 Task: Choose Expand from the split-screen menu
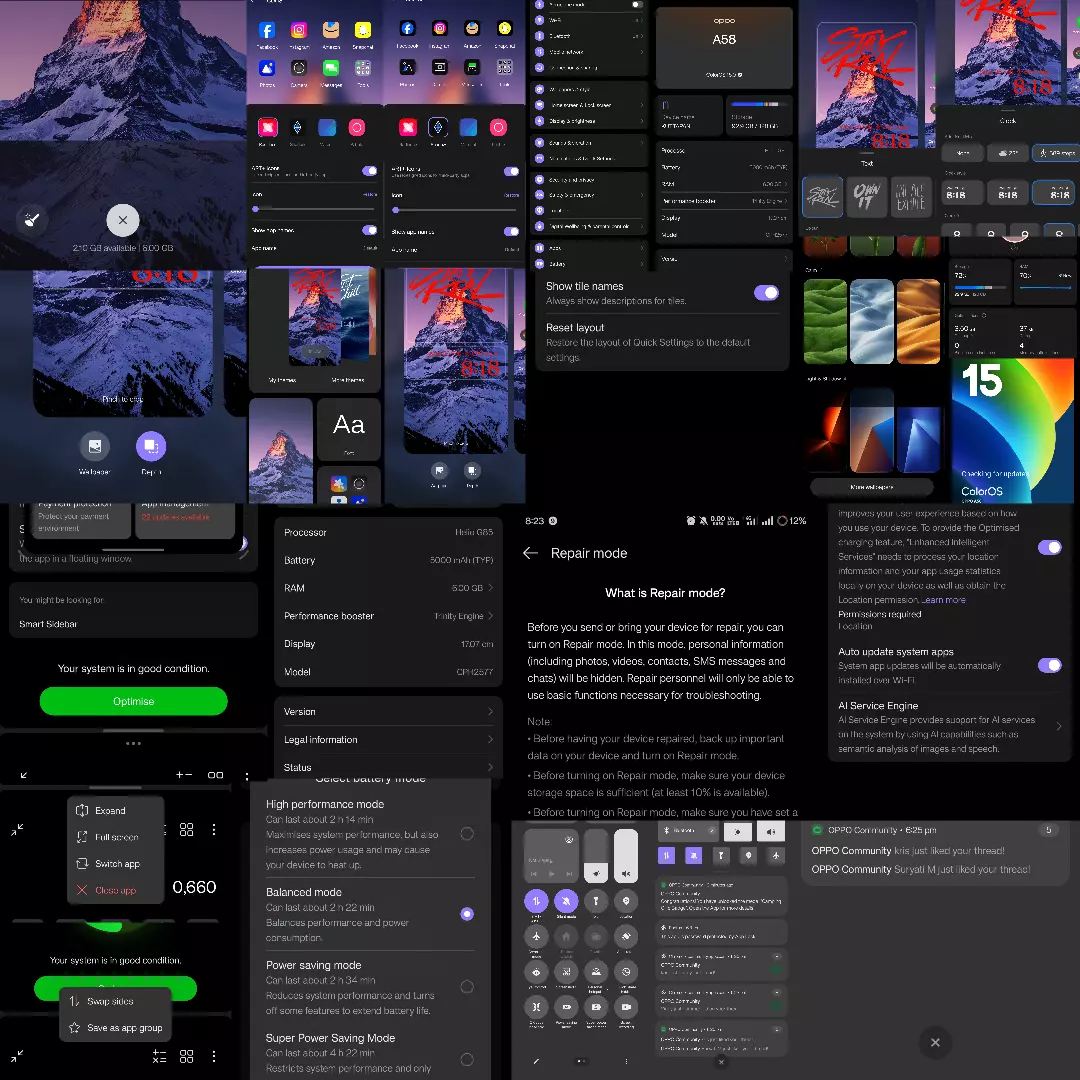coord(116,811)
